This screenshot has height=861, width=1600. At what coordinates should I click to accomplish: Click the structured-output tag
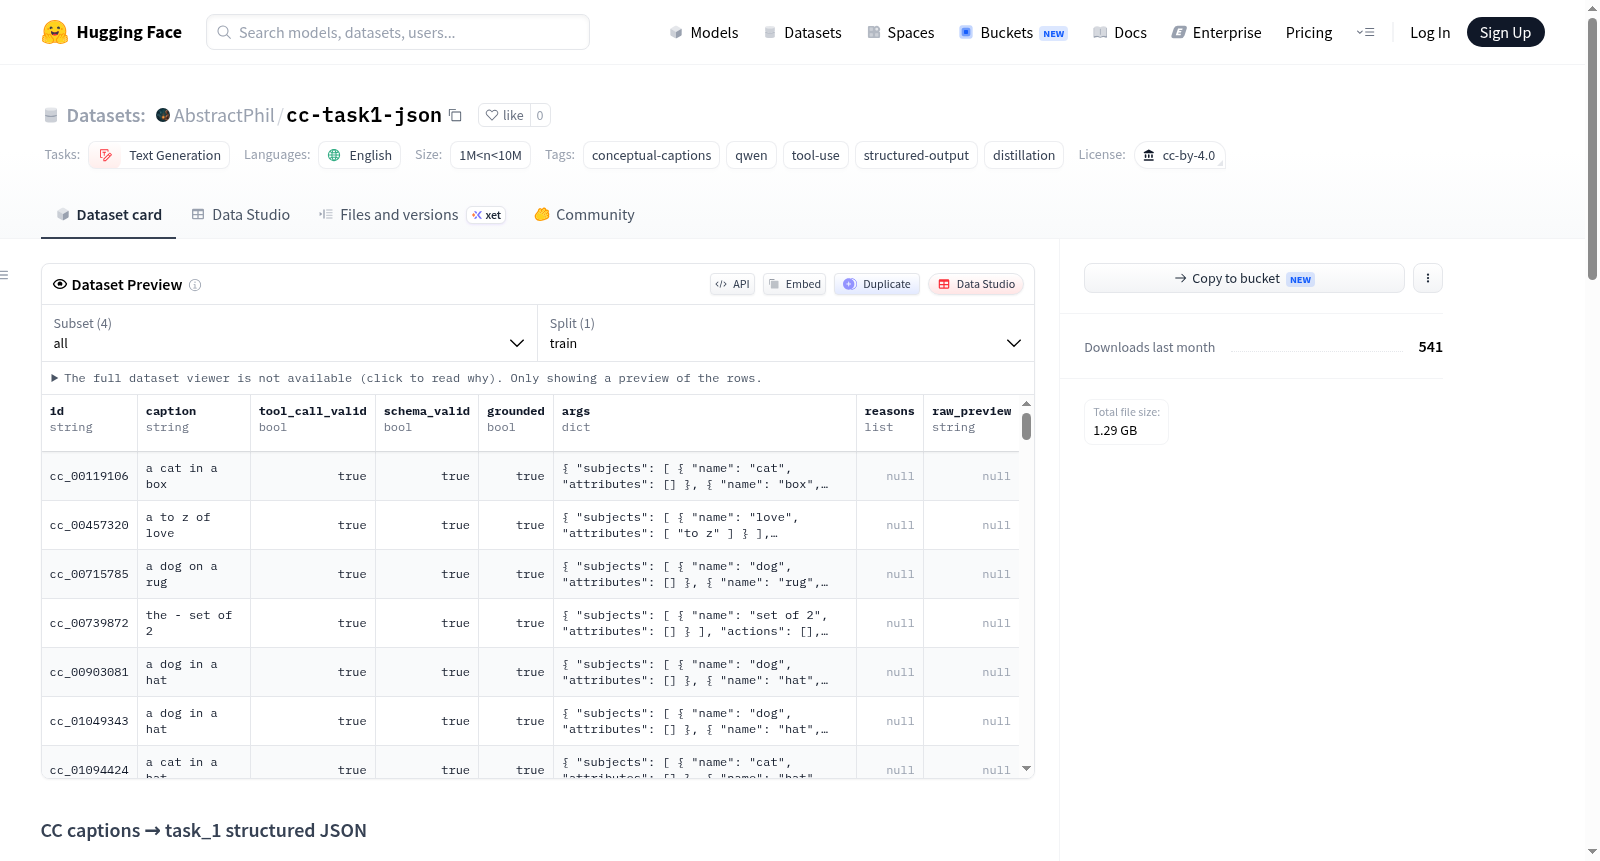click(x=916, y=155)
